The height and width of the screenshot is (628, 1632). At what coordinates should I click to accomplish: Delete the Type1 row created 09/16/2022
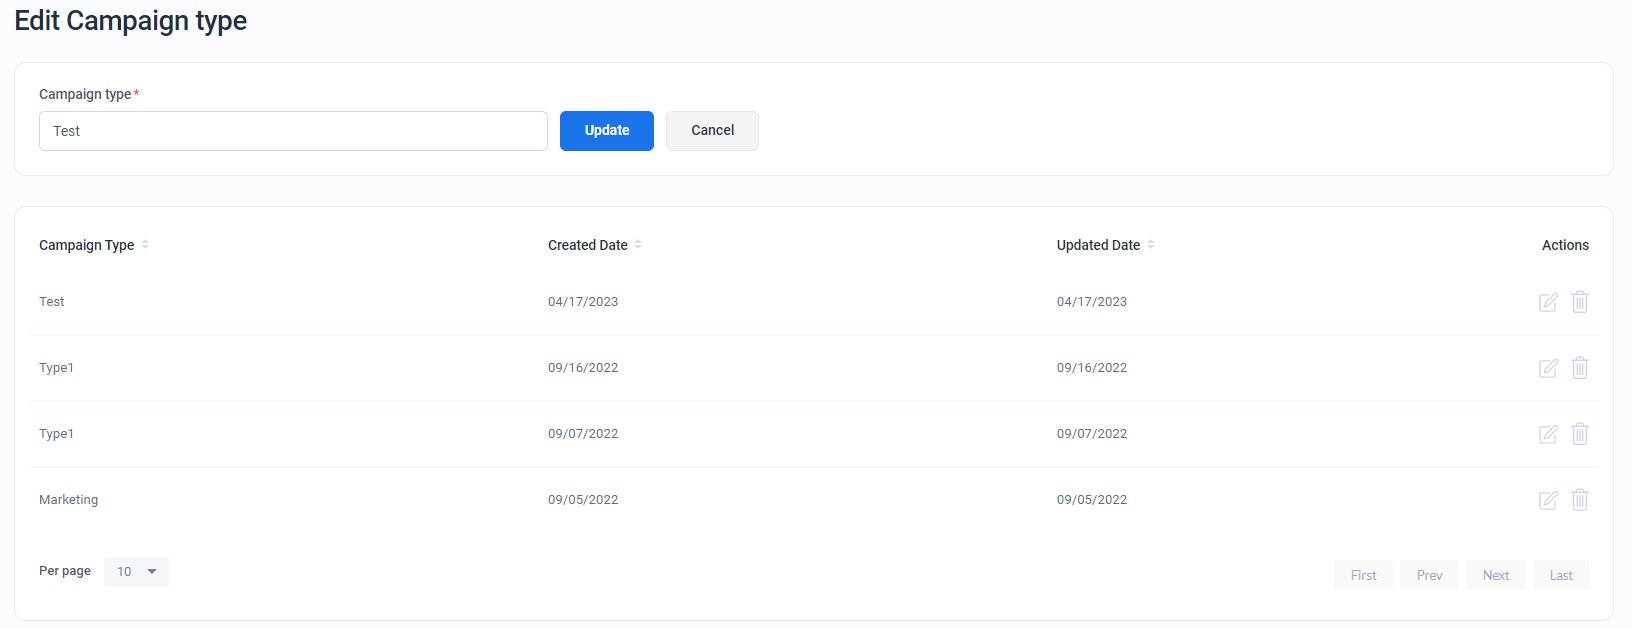tap(1580, 367)
